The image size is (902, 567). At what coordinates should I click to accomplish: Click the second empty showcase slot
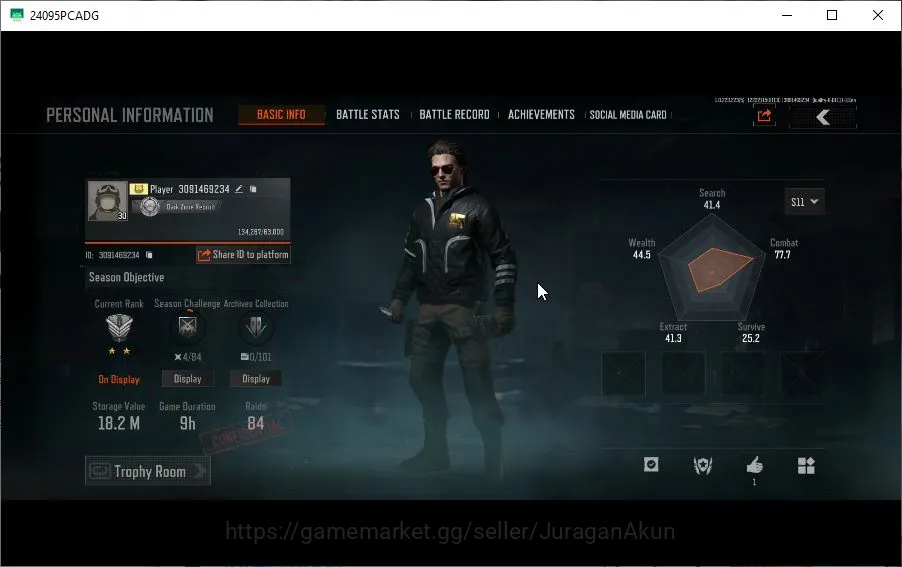point(683,374)
